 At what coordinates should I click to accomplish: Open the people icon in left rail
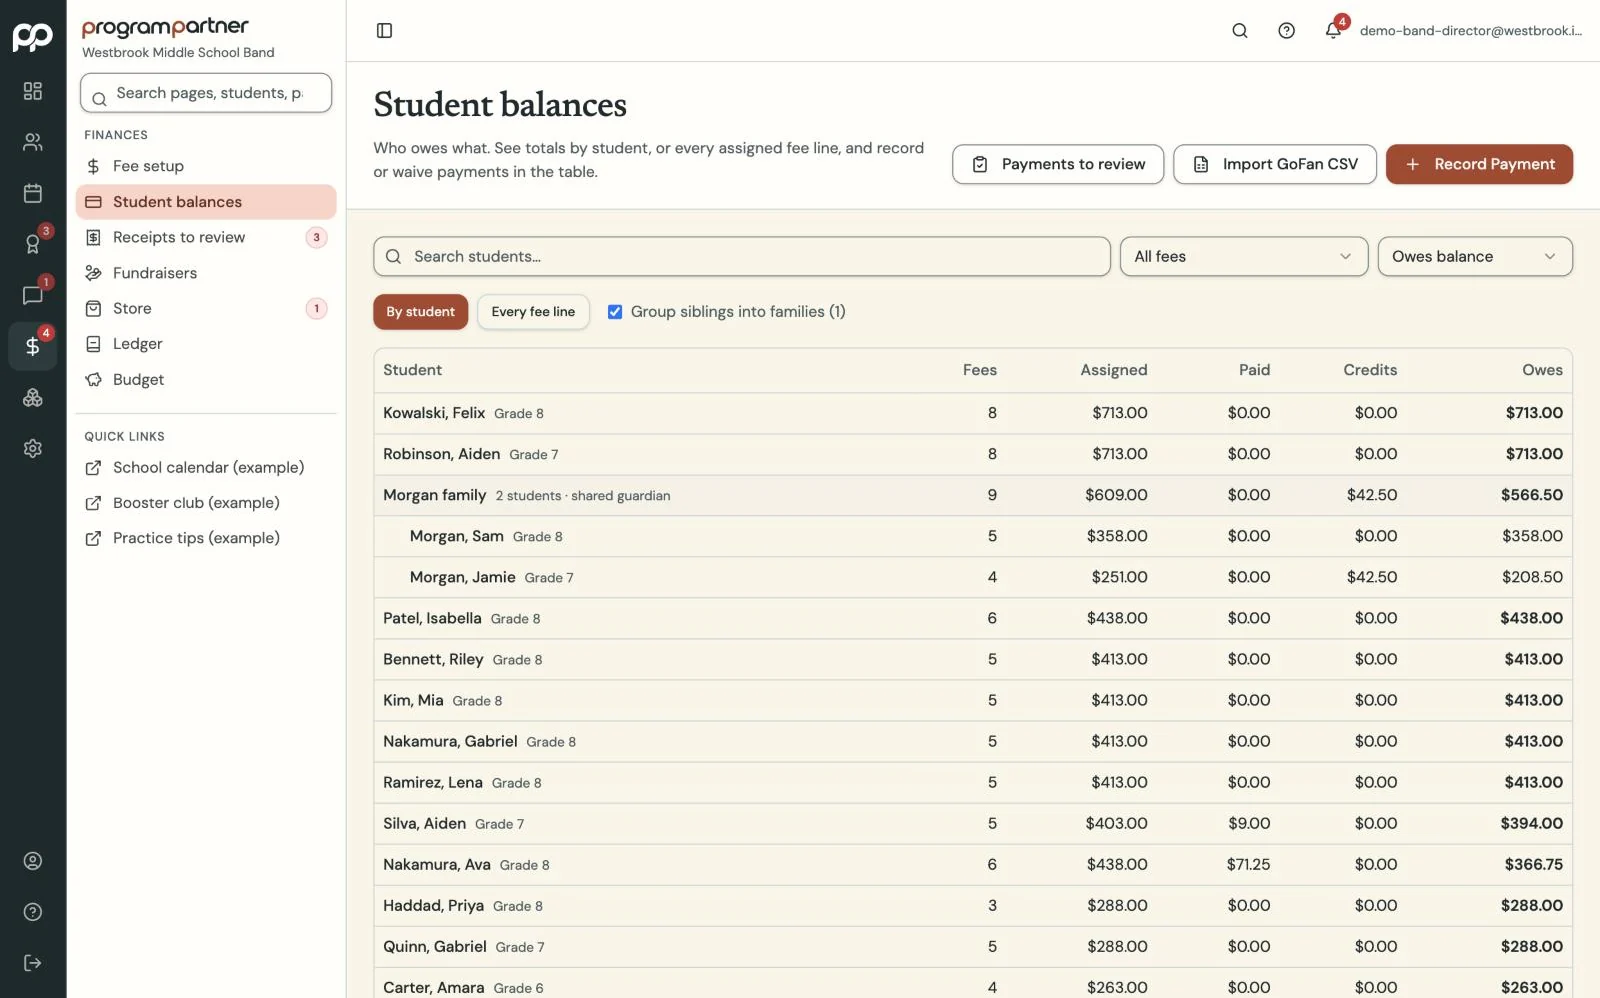33,142
